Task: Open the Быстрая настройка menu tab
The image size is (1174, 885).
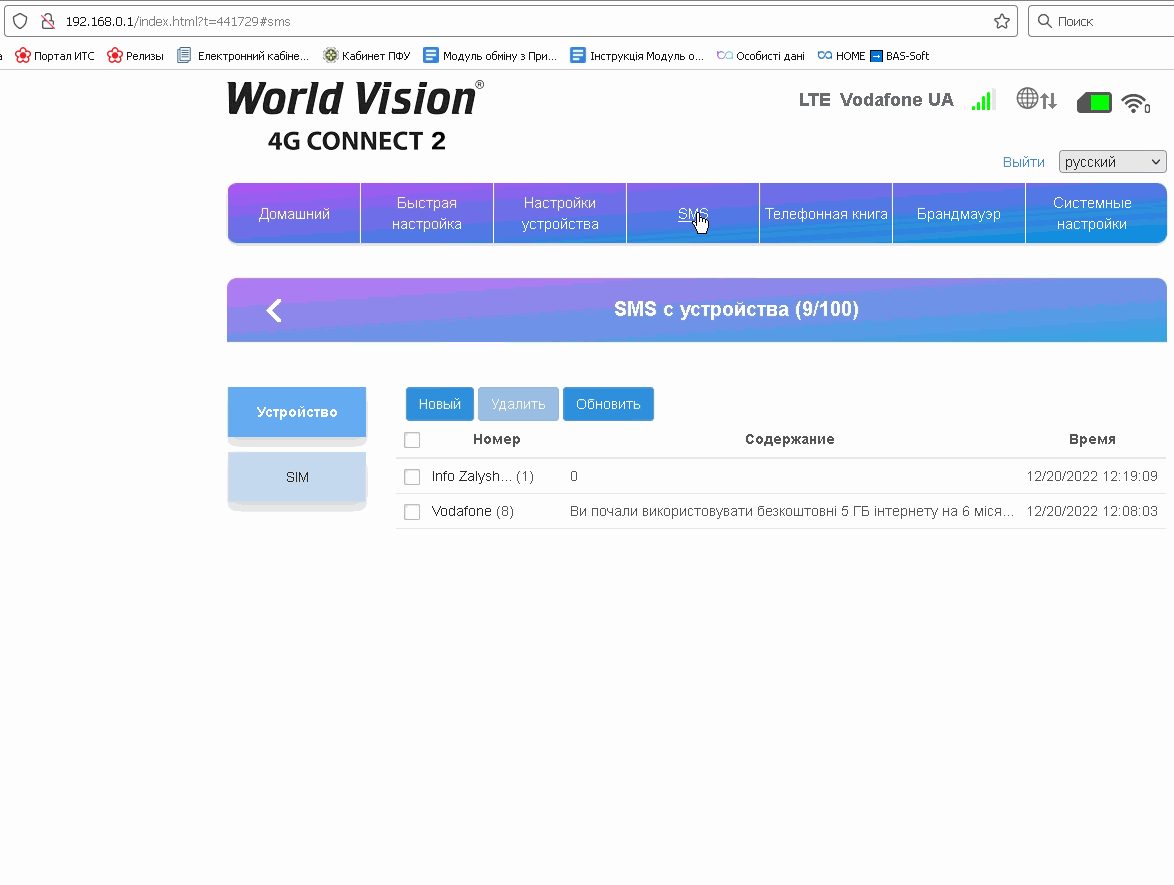Action: pos(427,213)
